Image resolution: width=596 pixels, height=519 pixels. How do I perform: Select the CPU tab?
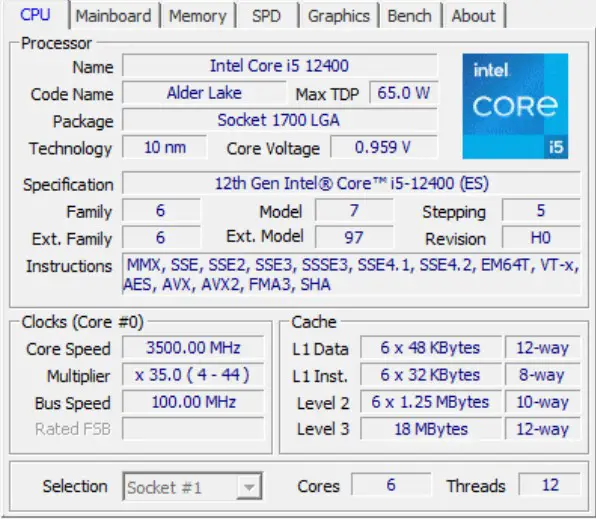[x=35, y=15]
